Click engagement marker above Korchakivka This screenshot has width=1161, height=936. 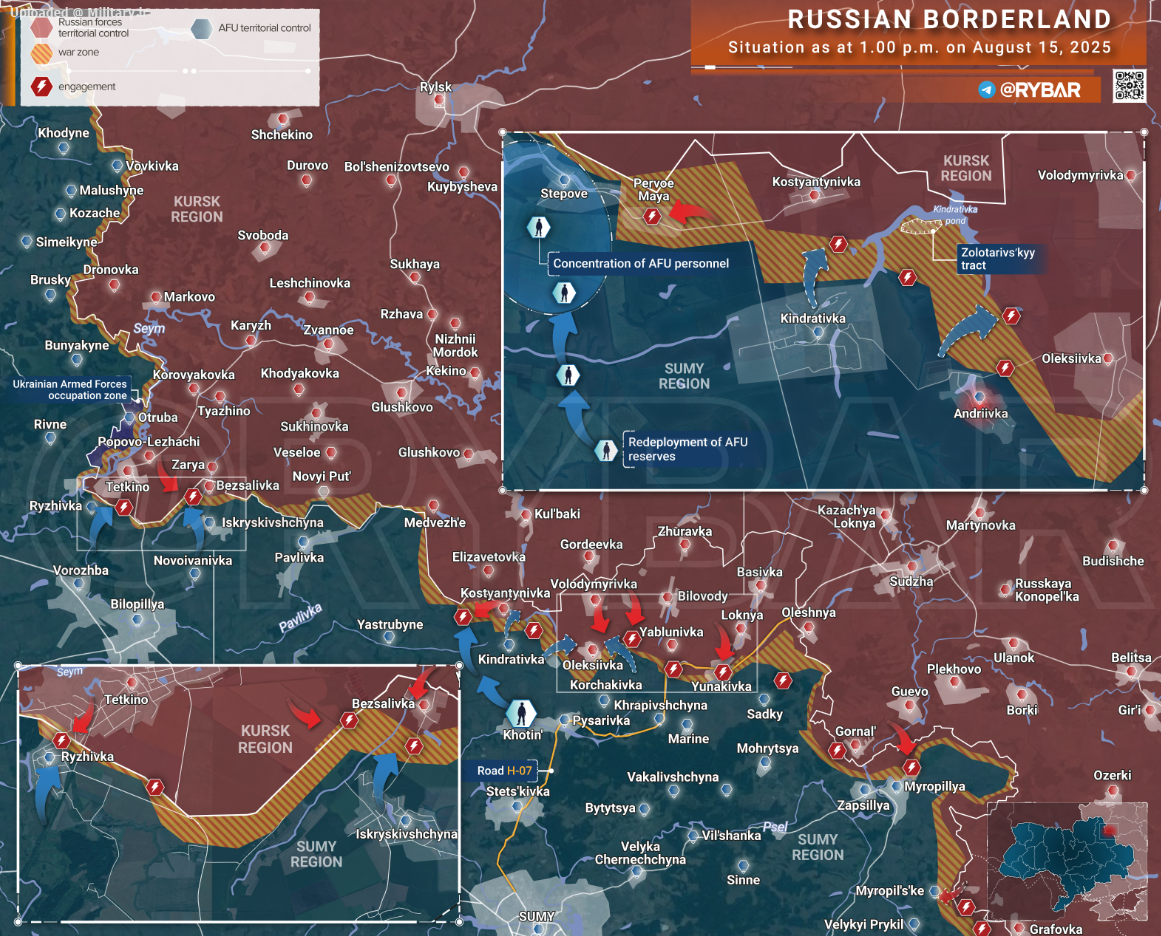pyautogui.click(x=673, y=669)
